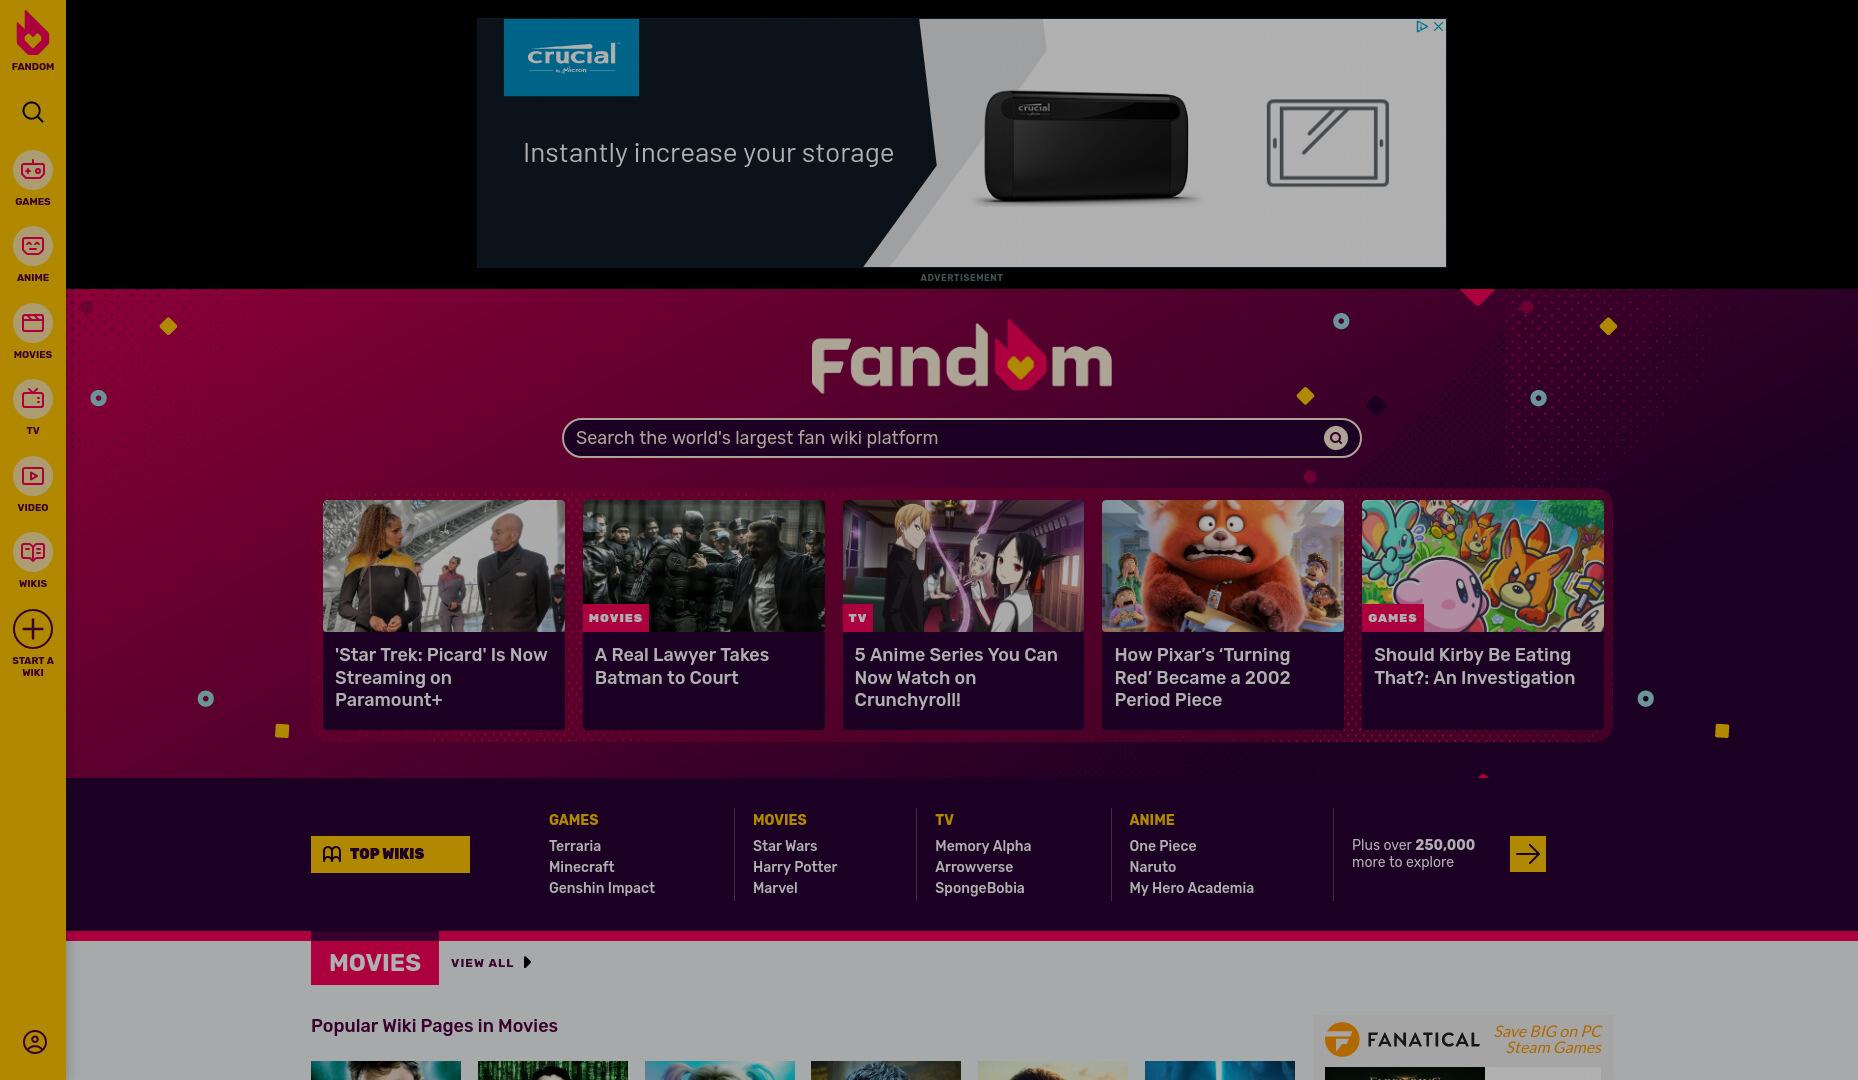
Task: Click the MOVIES section tab heading
Action: pos(375,963)
